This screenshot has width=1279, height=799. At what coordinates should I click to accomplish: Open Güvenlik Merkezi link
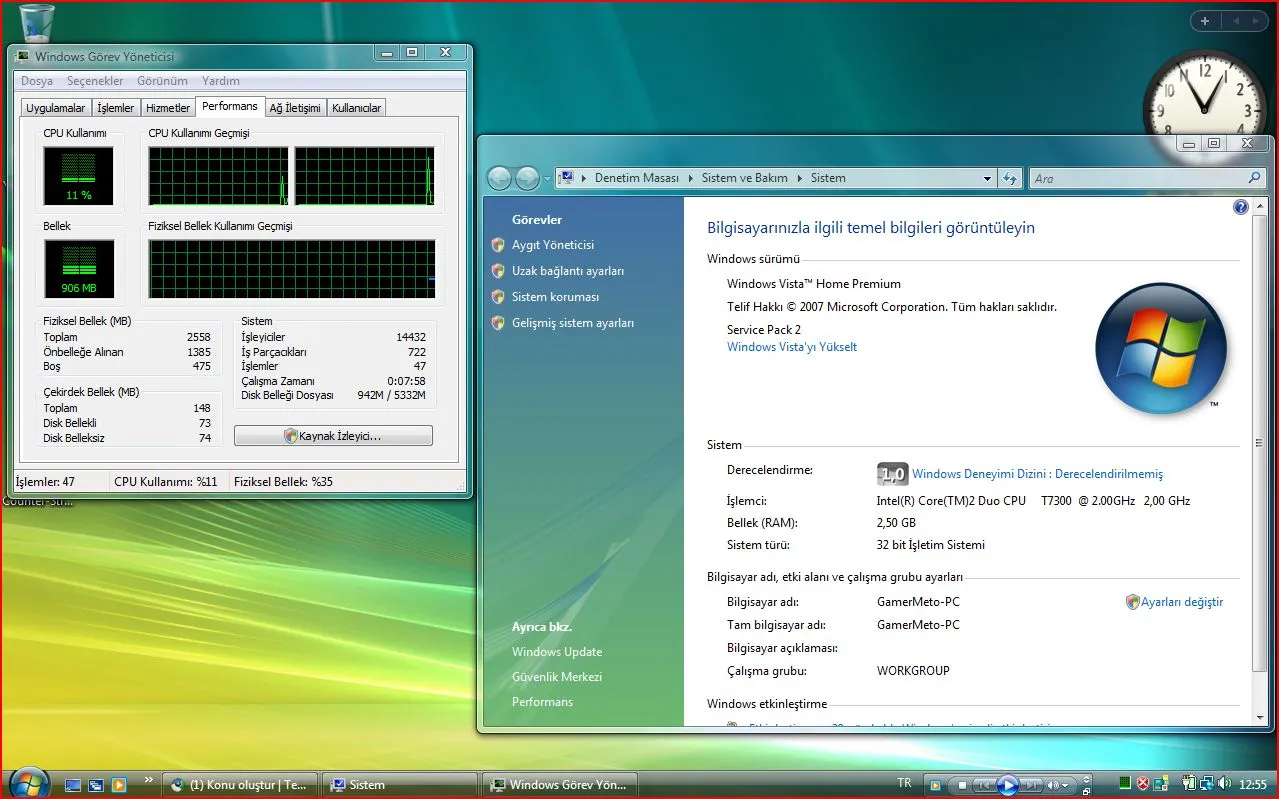click(x=557, y=677)
